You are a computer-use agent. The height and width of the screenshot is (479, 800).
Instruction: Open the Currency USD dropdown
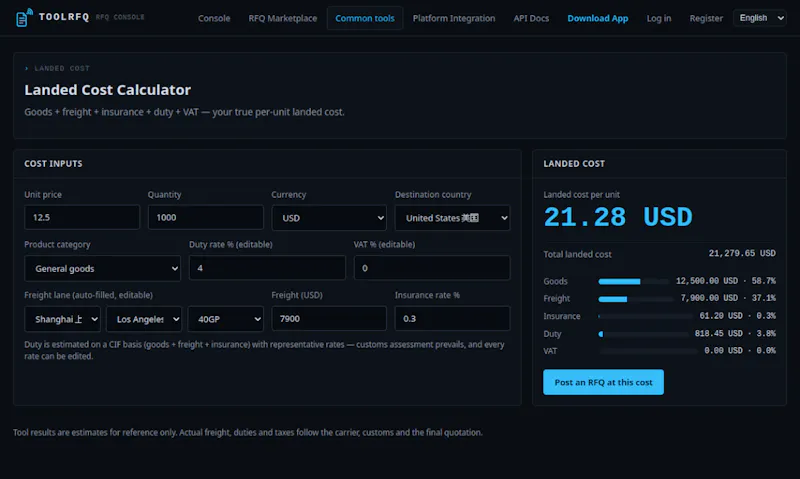click(x=329, y=218)
